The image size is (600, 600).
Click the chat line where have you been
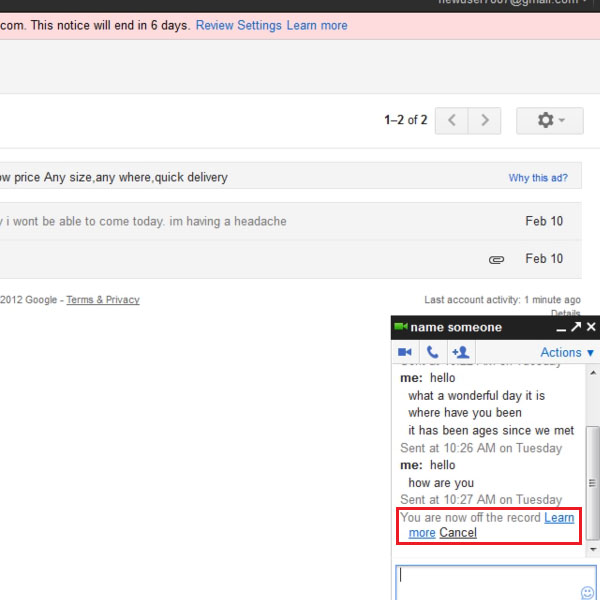465,413
